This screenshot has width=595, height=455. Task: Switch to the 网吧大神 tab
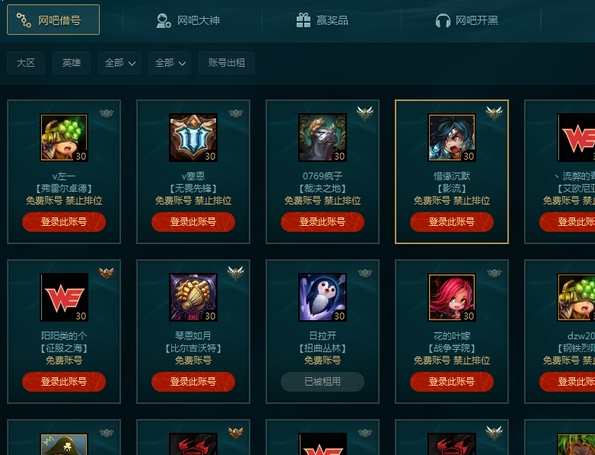click(188, 20)
